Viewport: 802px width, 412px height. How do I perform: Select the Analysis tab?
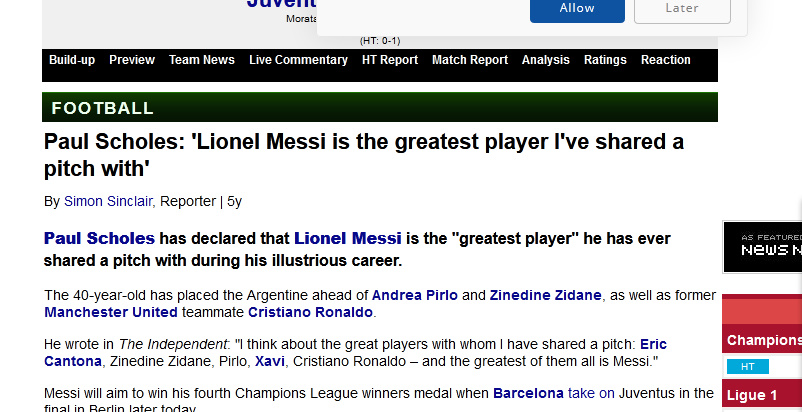pos(545,60)
